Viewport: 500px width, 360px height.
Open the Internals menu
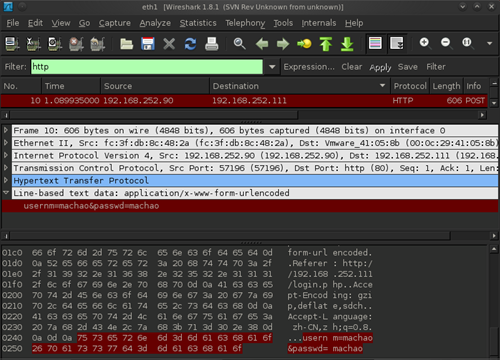[319, 23]
